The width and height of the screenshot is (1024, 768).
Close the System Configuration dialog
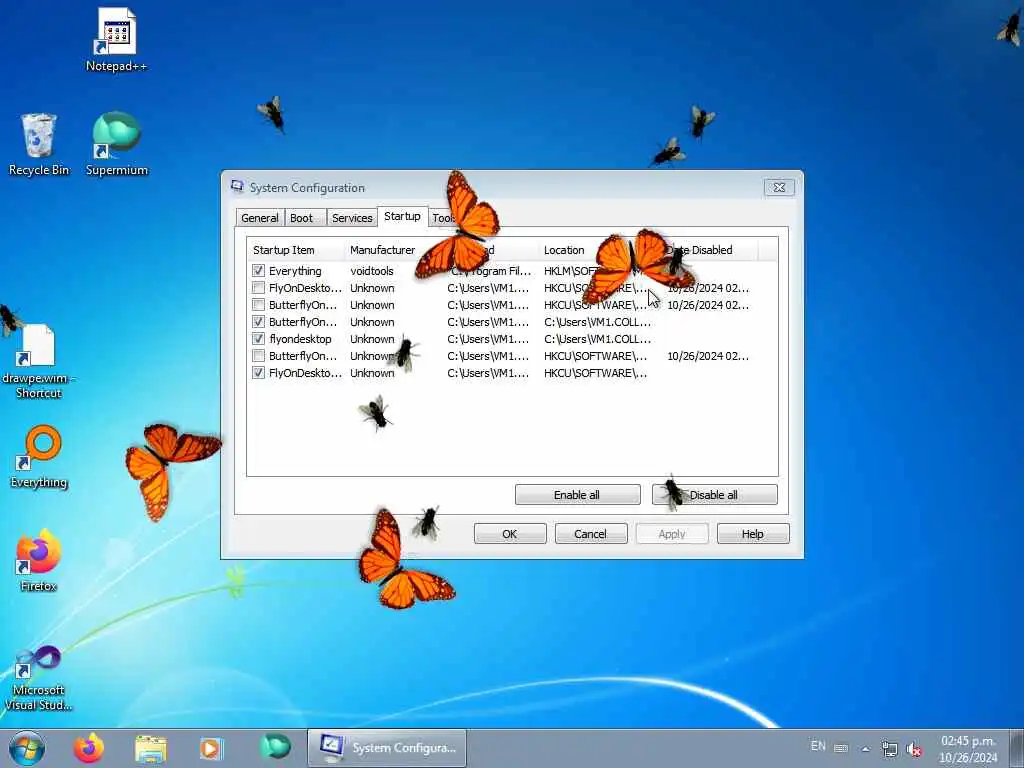click(x=779, y=187)
